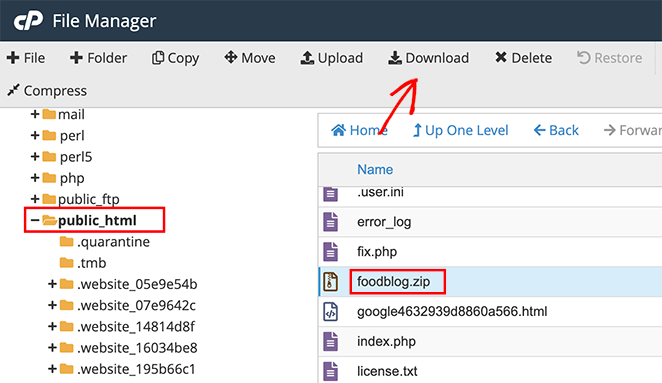Image resolution: width=662 pixels, height=383 pixels.
Task: Select the .user.ini file name
Action: (380, 192)
